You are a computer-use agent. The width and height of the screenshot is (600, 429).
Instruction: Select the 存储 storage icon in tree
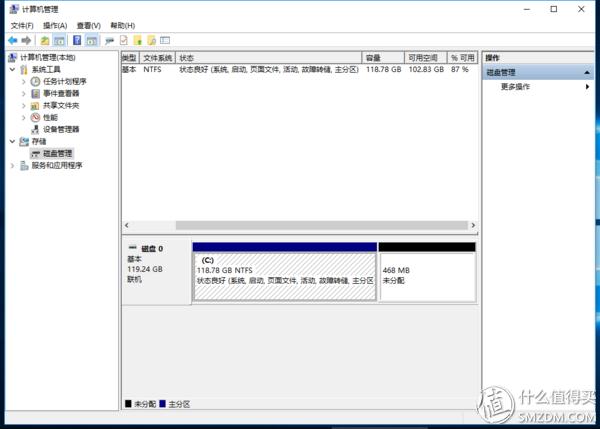(x=24, y=142)
